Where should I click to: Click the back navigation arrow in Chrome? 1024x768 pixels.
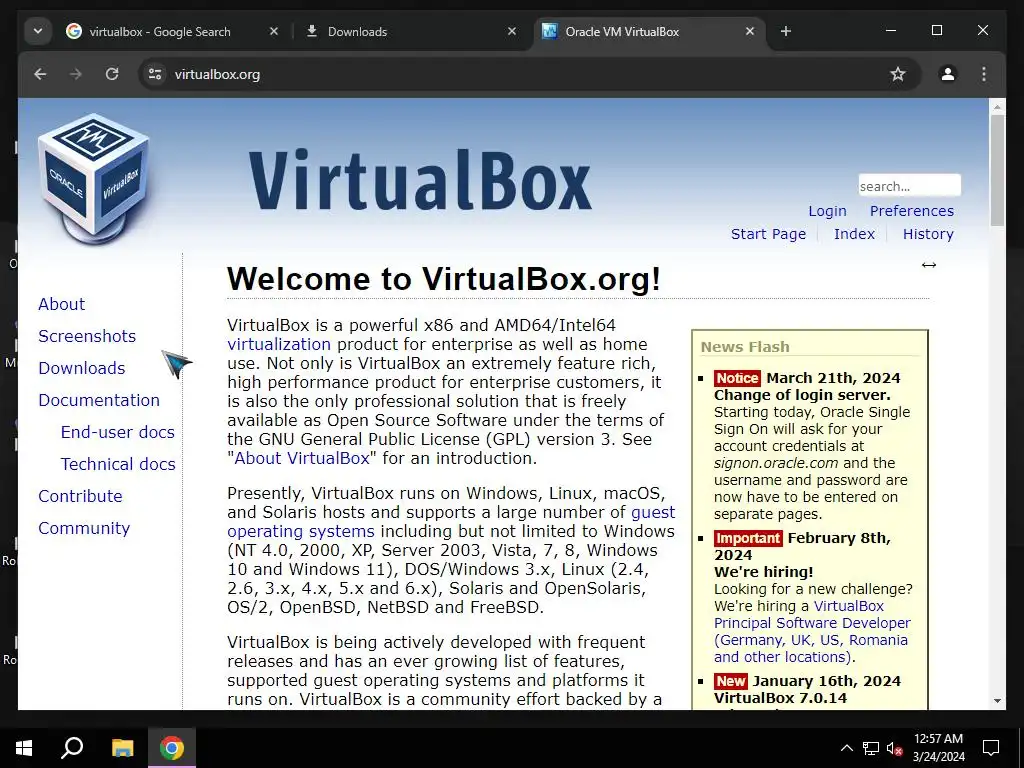point(40,74)
